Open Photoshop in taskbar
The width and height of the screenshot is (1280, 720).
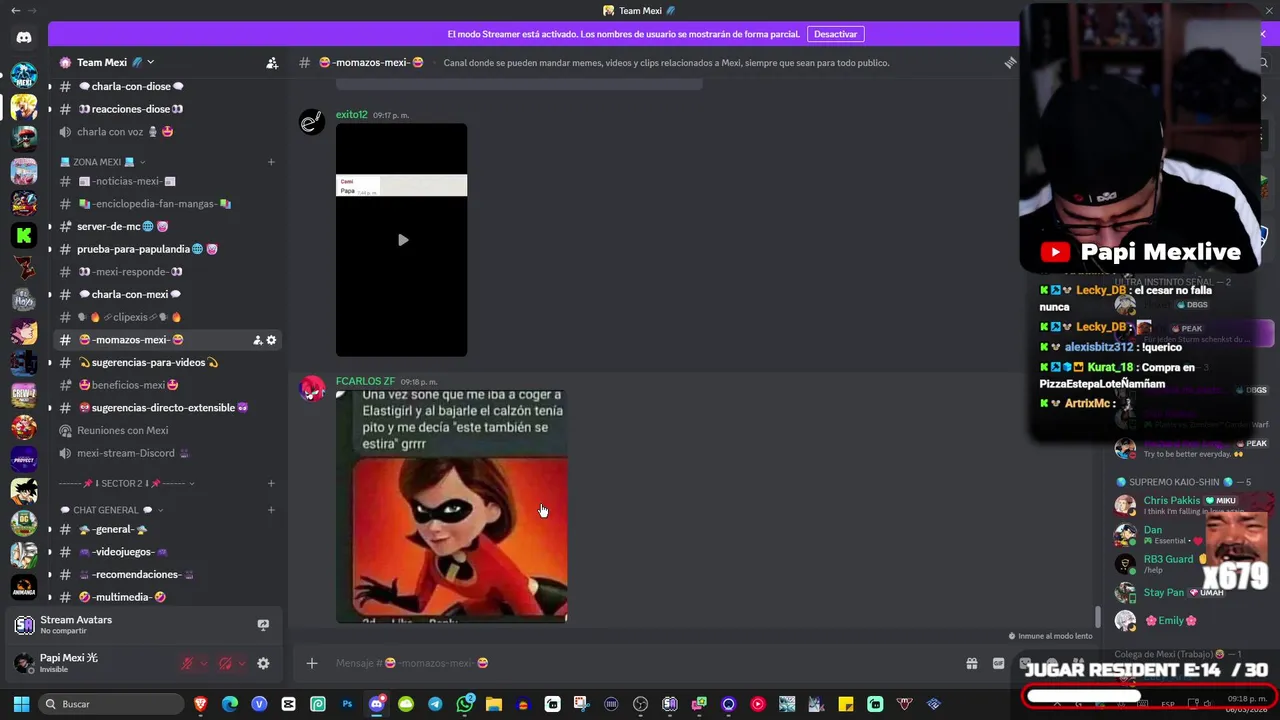347,704
